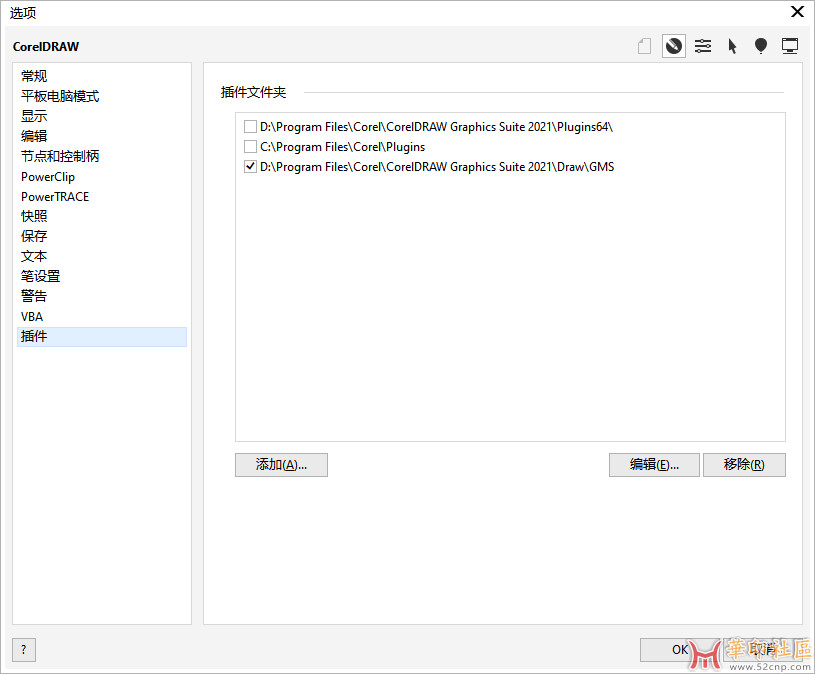Open 节点和控制柄 settings
Viewport: 815px width, 674px height.
pos(102,156)
